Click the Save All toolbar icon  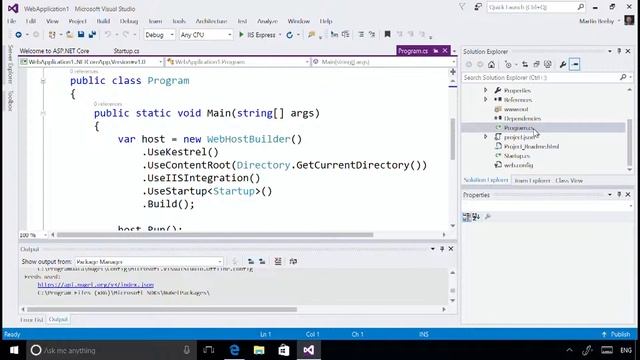[92, 35]
